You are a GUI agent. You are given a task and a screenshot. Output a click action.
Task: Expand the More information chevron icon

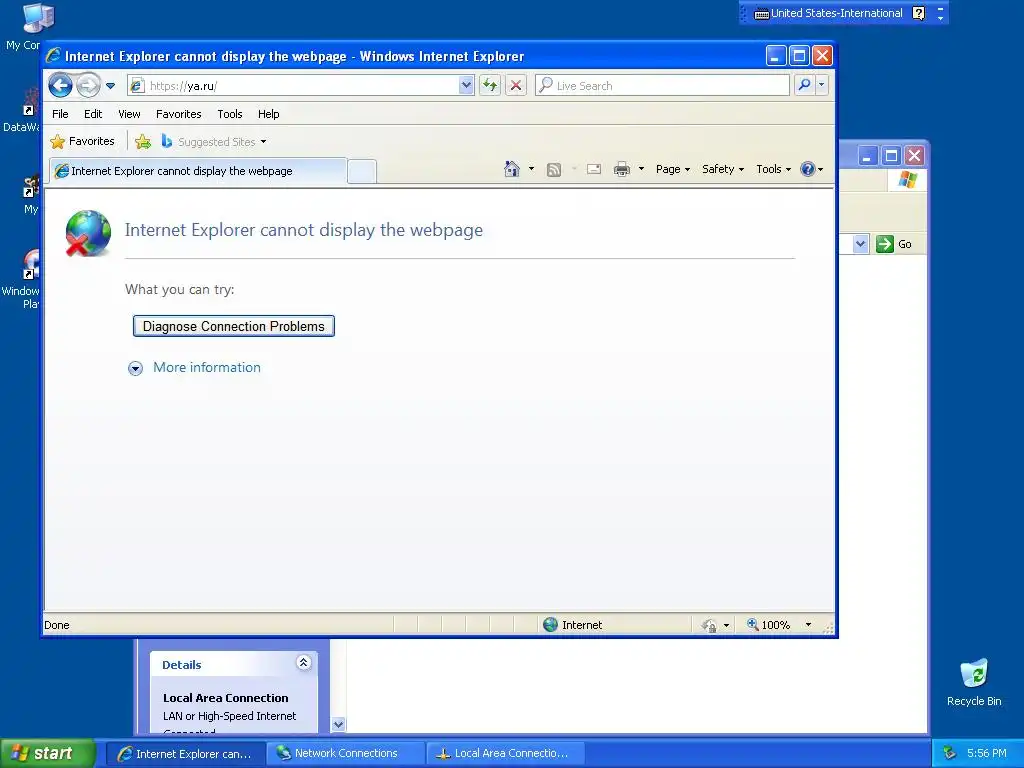(x=135, y=368)
